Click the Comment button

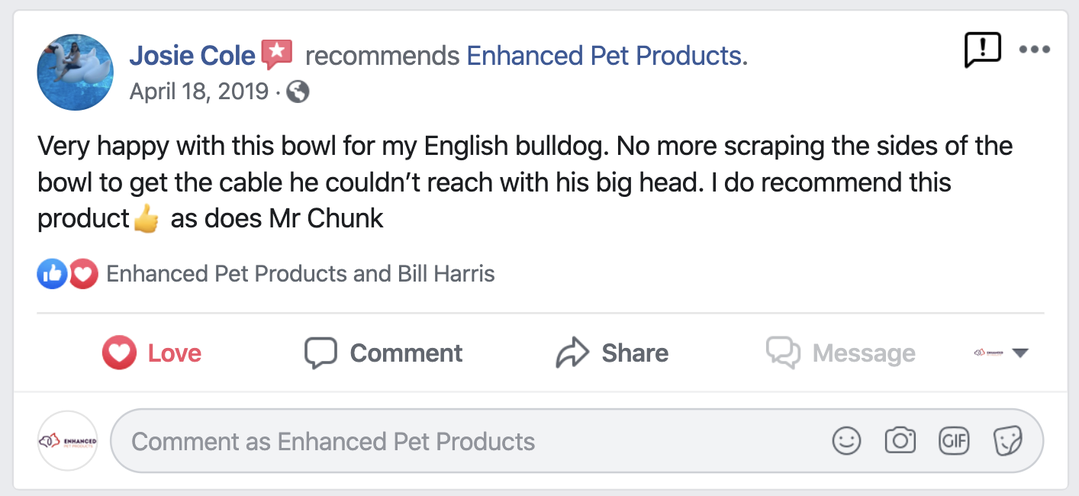(x=384, y=353)
